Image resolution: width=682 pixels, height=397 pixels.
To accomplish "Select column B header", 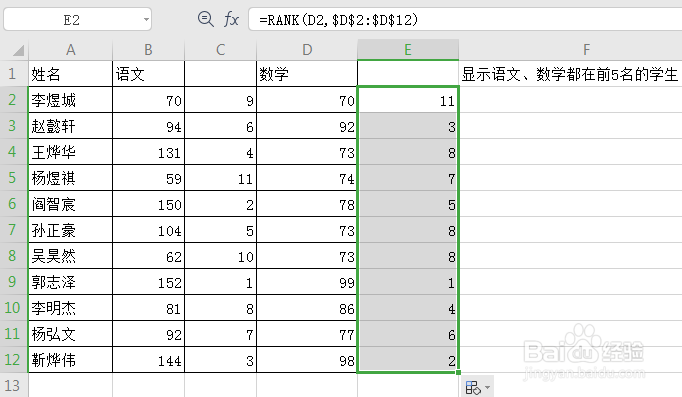I will point(148,50).
